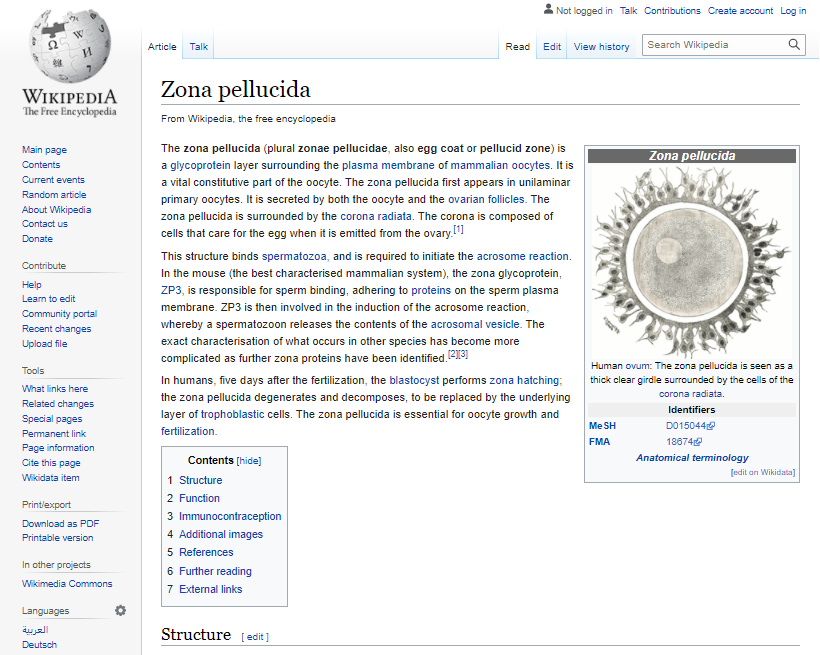Open the plasma membrane link
This screenshot has height=655, width=820.
pyautogui.click(x=388, y=165)
